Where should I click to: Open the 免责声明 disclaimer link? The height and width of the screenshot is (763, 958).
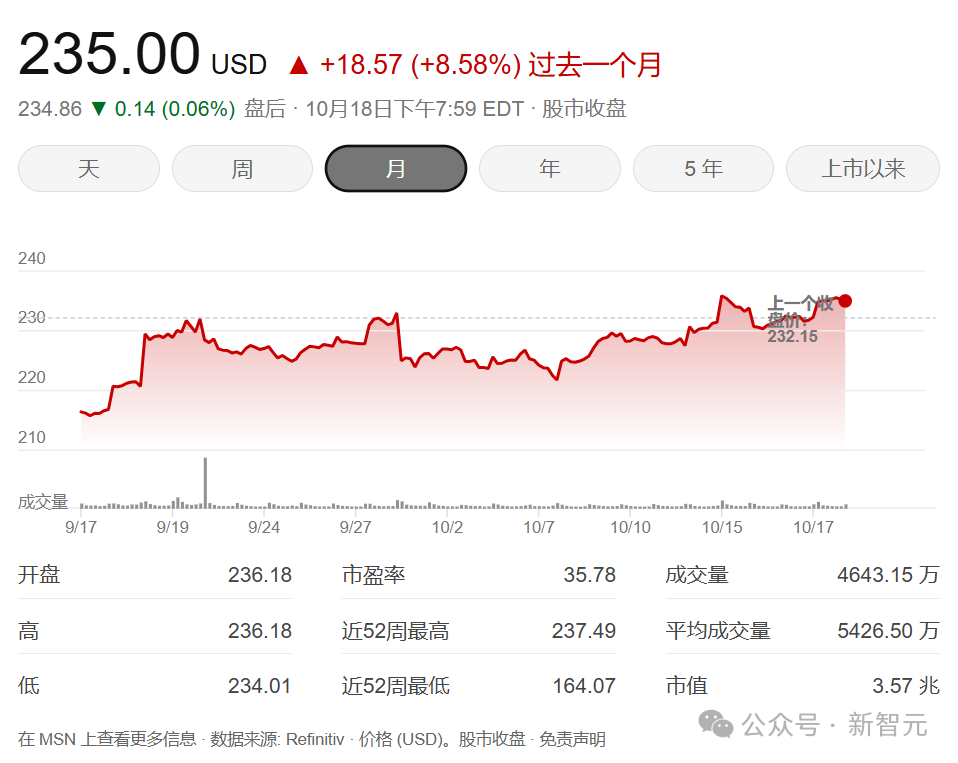coord(572,739)
